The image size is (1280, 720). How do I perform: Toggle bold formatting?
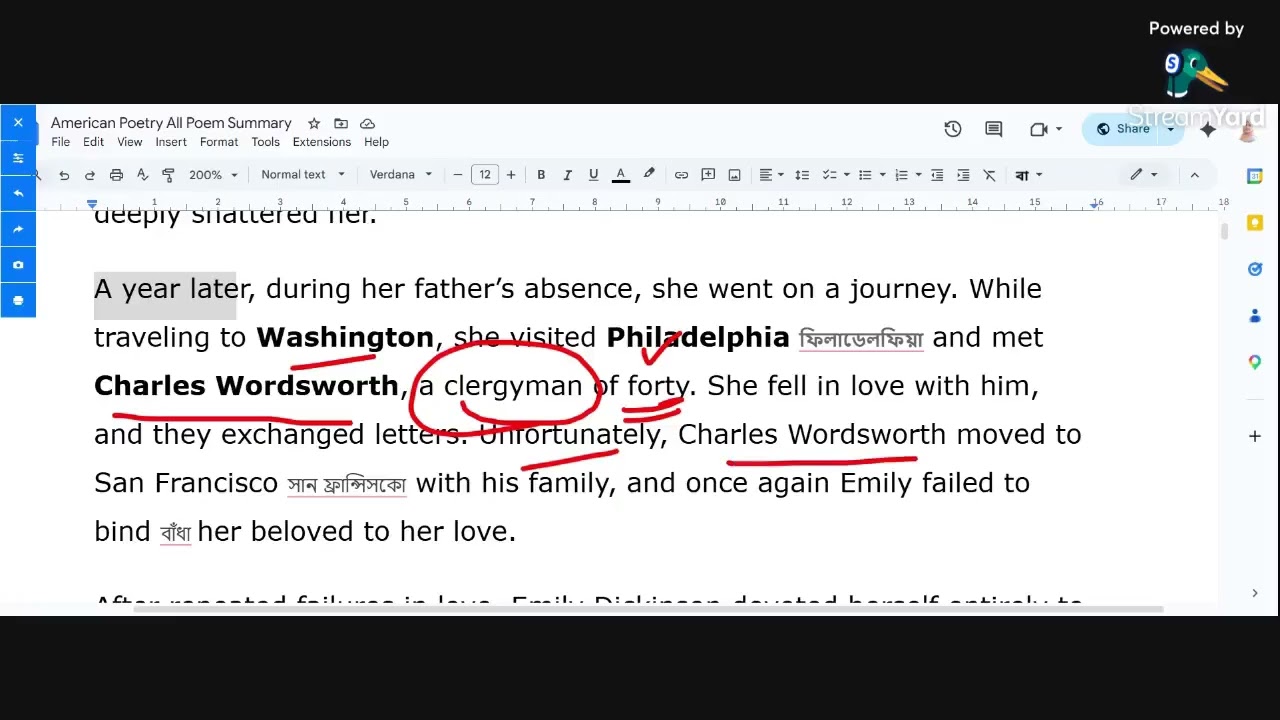point(541,175)
